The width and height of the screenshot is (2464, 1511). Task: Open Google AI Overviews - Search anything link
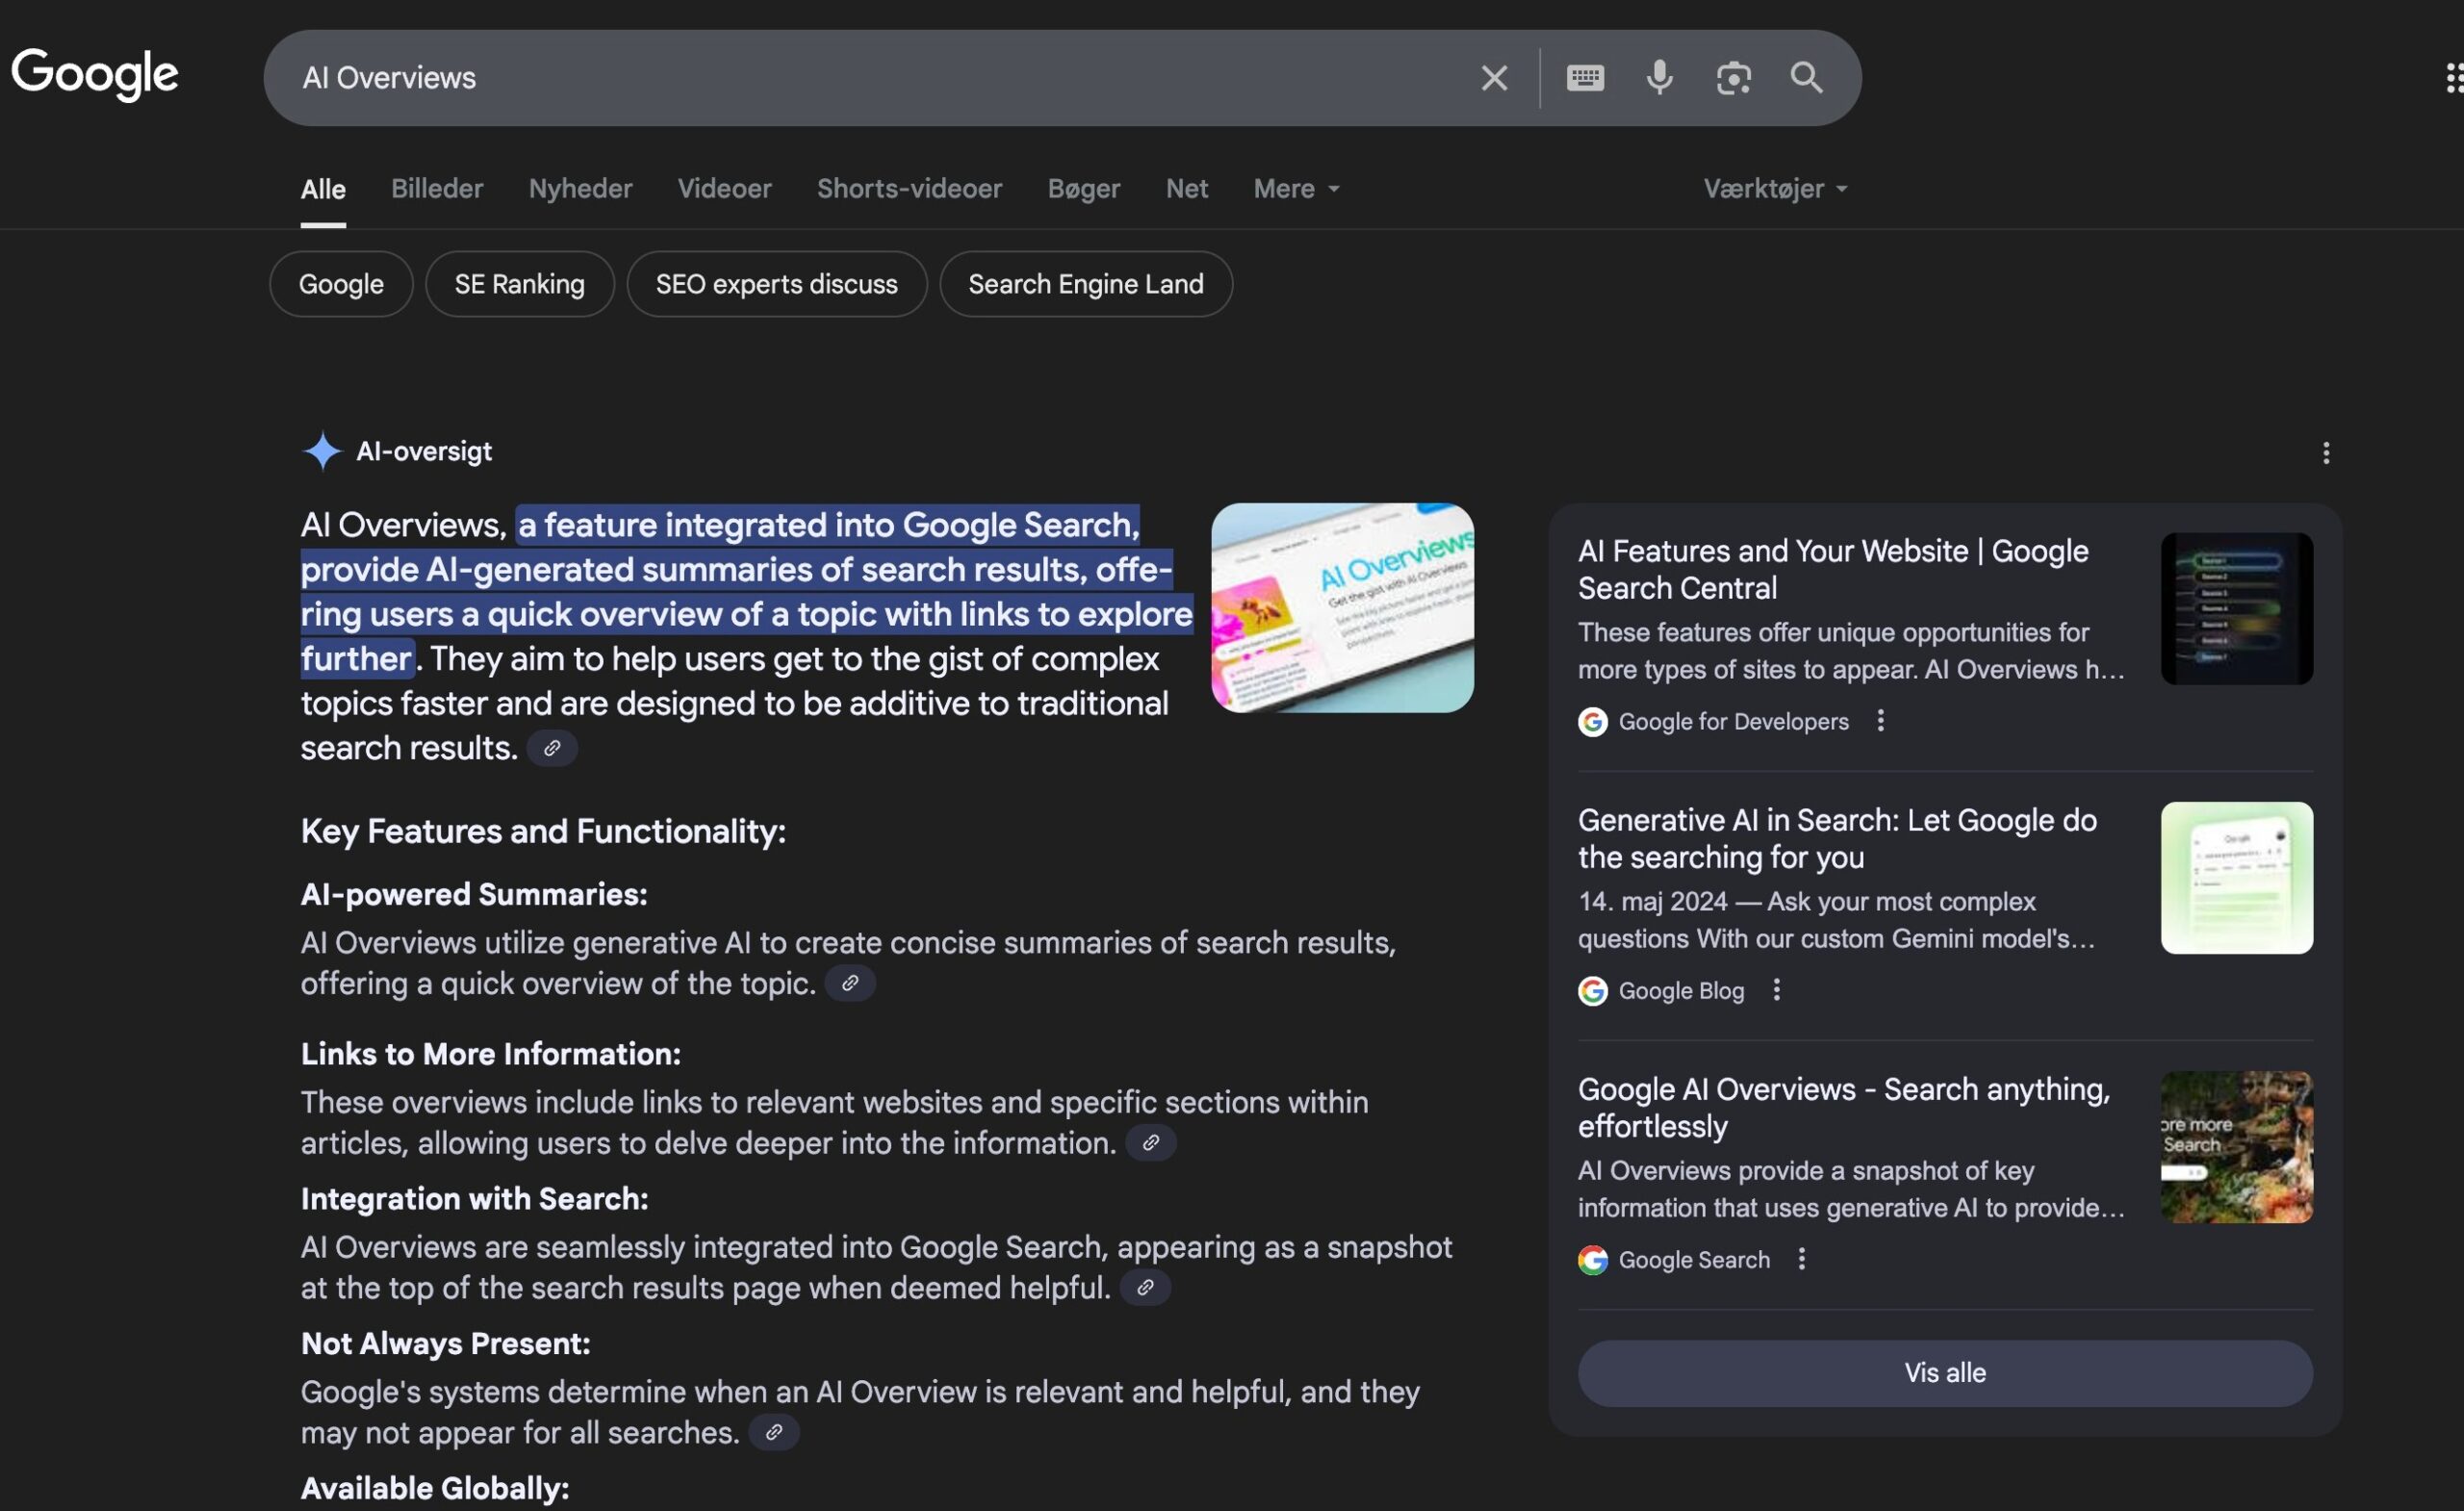(1844, 1107)
